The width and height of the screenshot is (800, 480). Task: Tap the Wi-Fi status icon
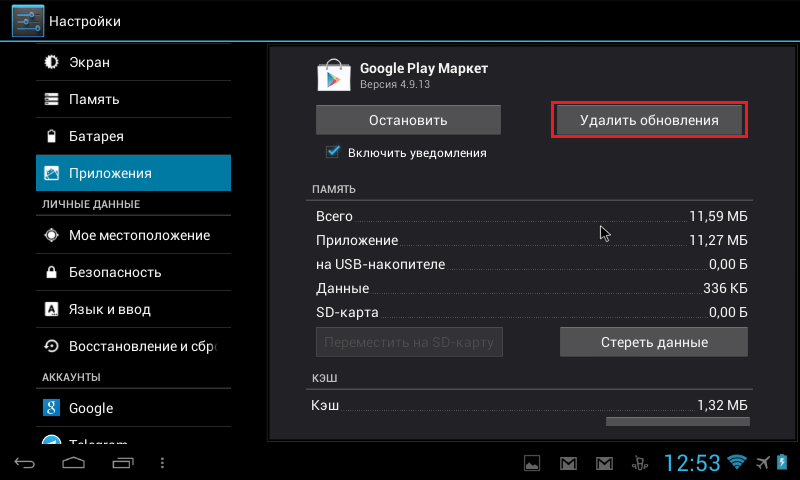[x=736, y=462]
